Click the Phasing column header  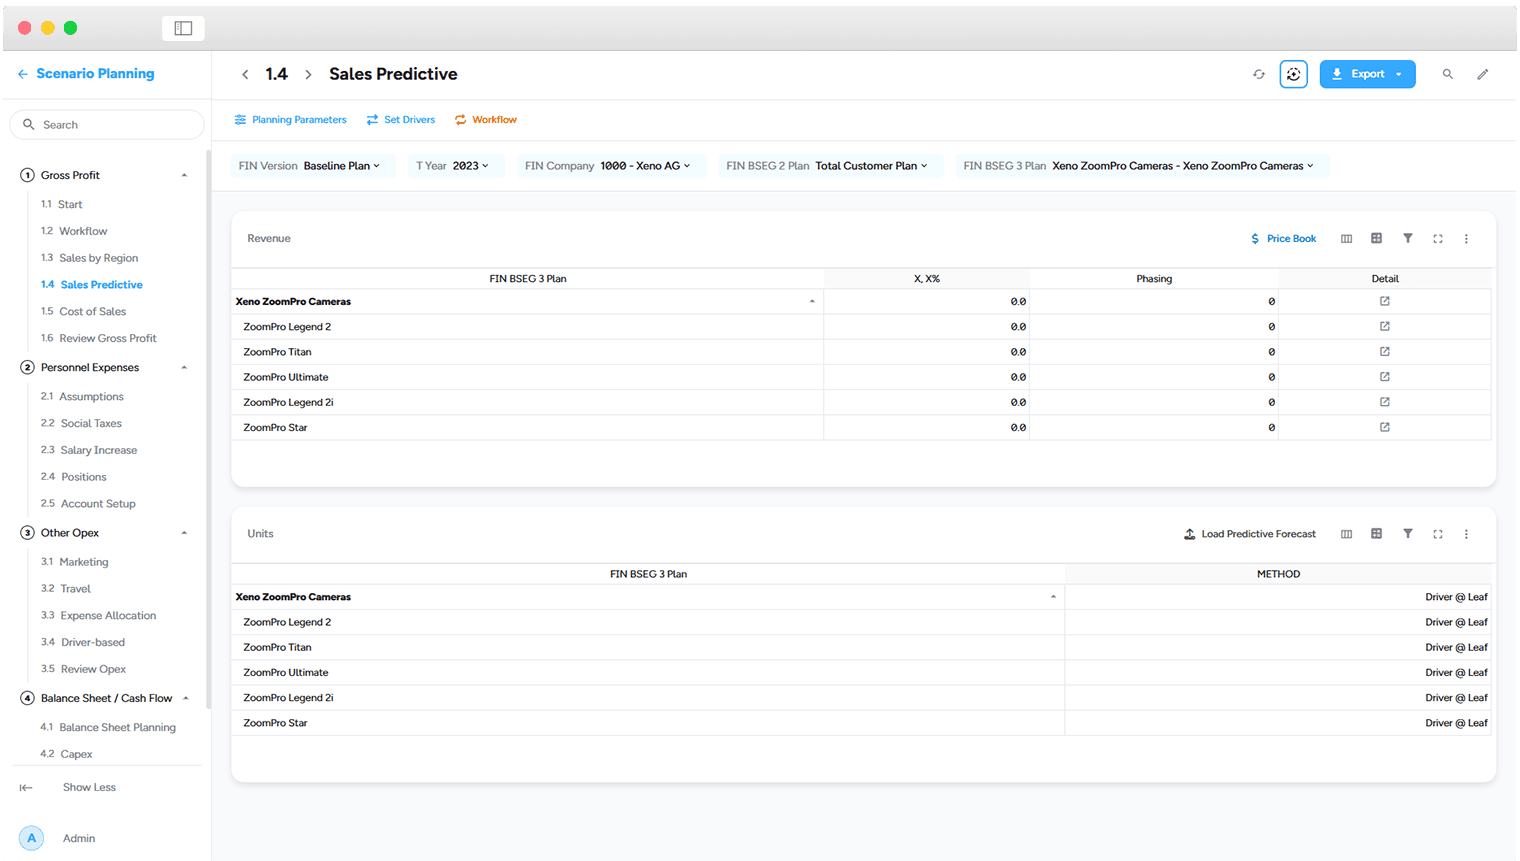click(1154, 279)
